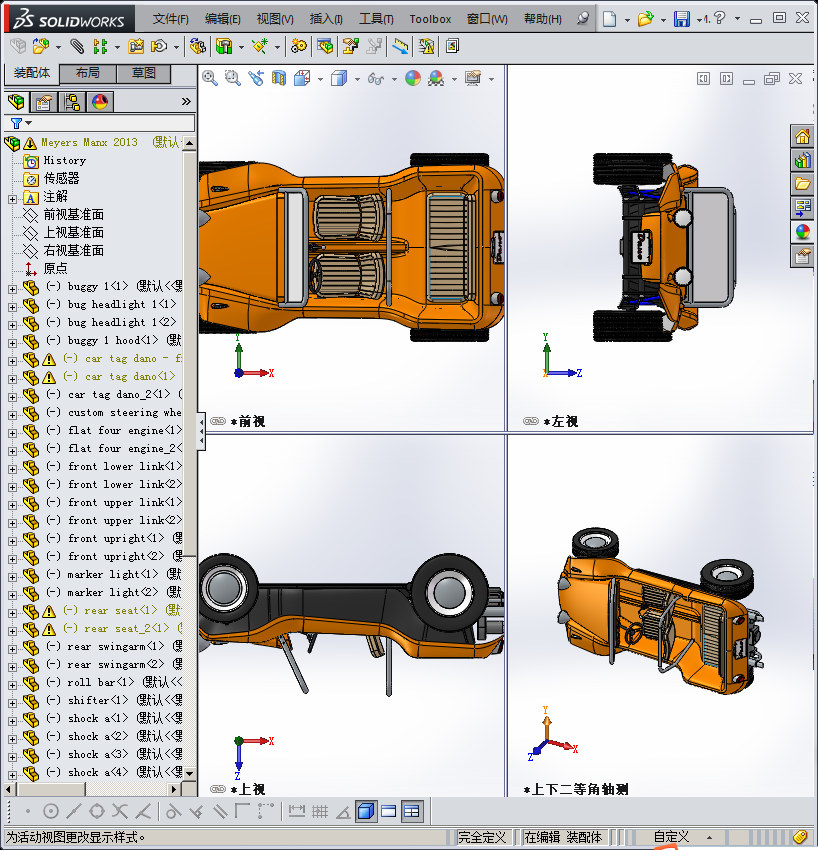The height and width of the screenshot is (850, 818).
Task: Click the Exploded View icon
Action: [351, 47]
